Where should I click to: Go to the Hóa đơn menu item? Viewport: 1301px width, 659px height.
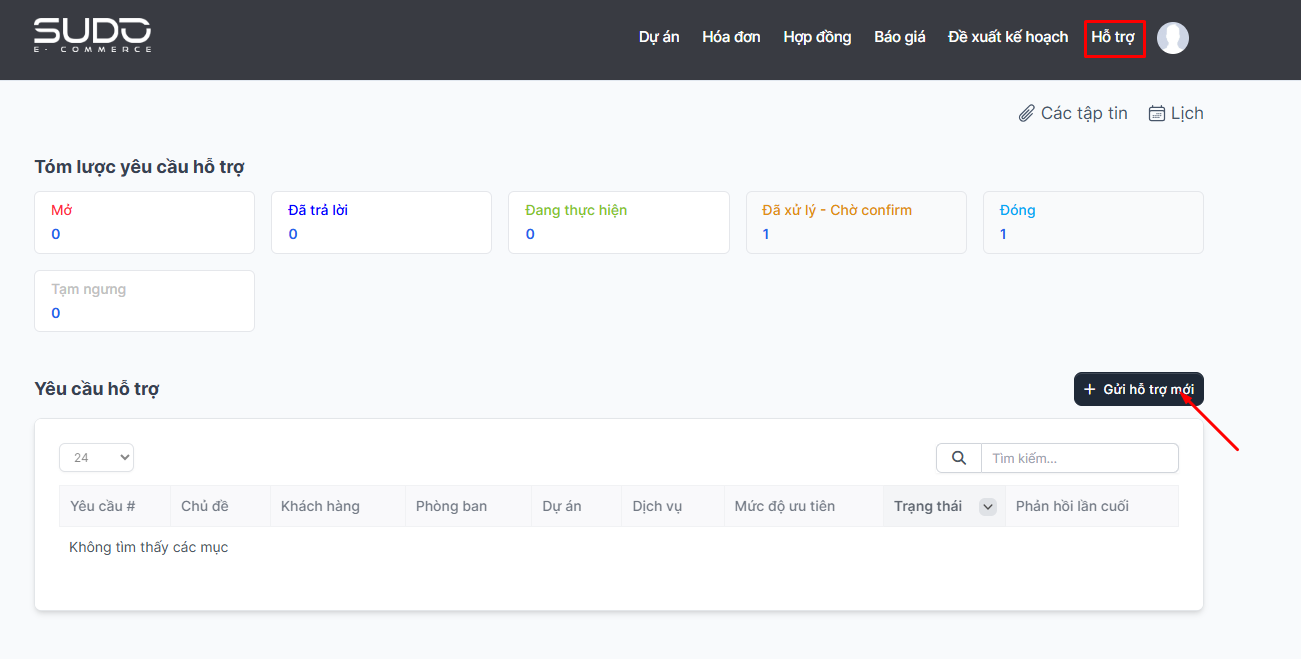(x=731, y=37)
